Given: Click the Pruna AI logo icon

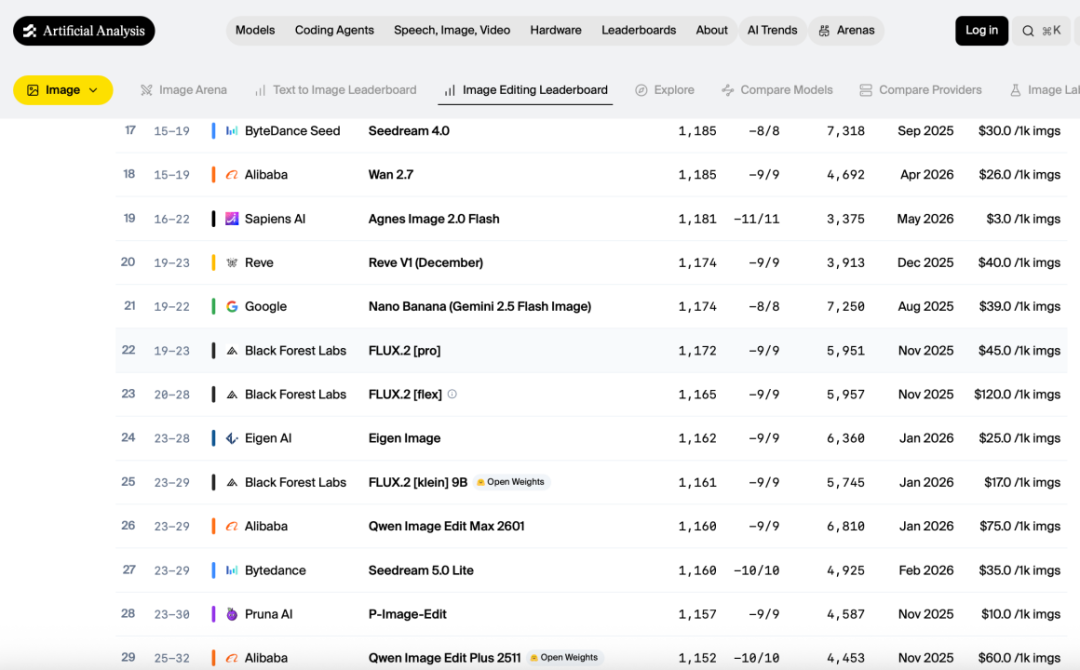Looking at the screenshot, I should coord(232,614).
